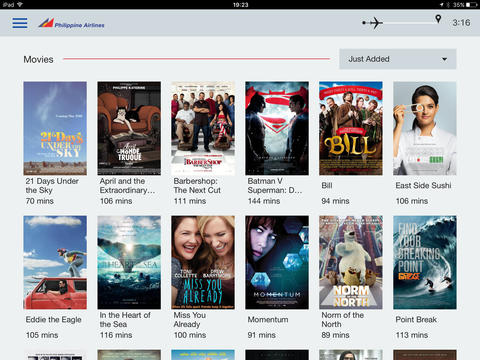Open the hamburger menu
Image resolution: width=480 pixels, height=360 pixels.
(20, 23)
